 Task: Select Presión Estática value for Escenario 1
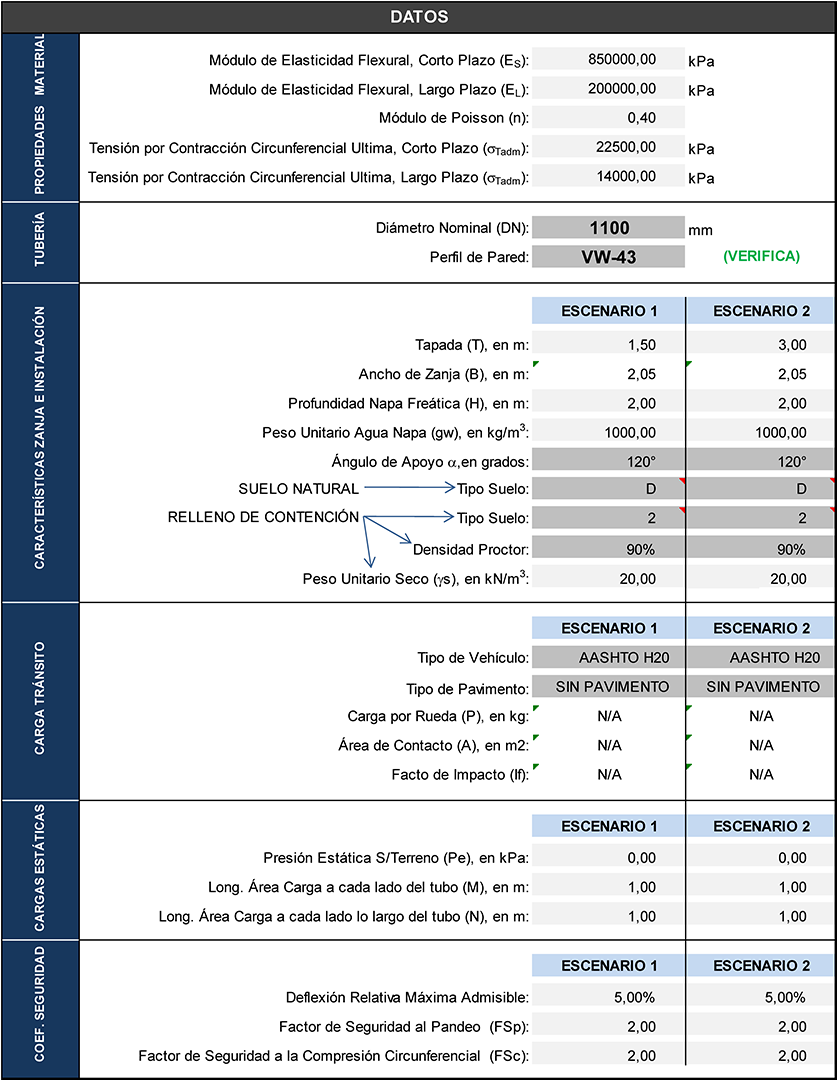(x=608, y=857)
